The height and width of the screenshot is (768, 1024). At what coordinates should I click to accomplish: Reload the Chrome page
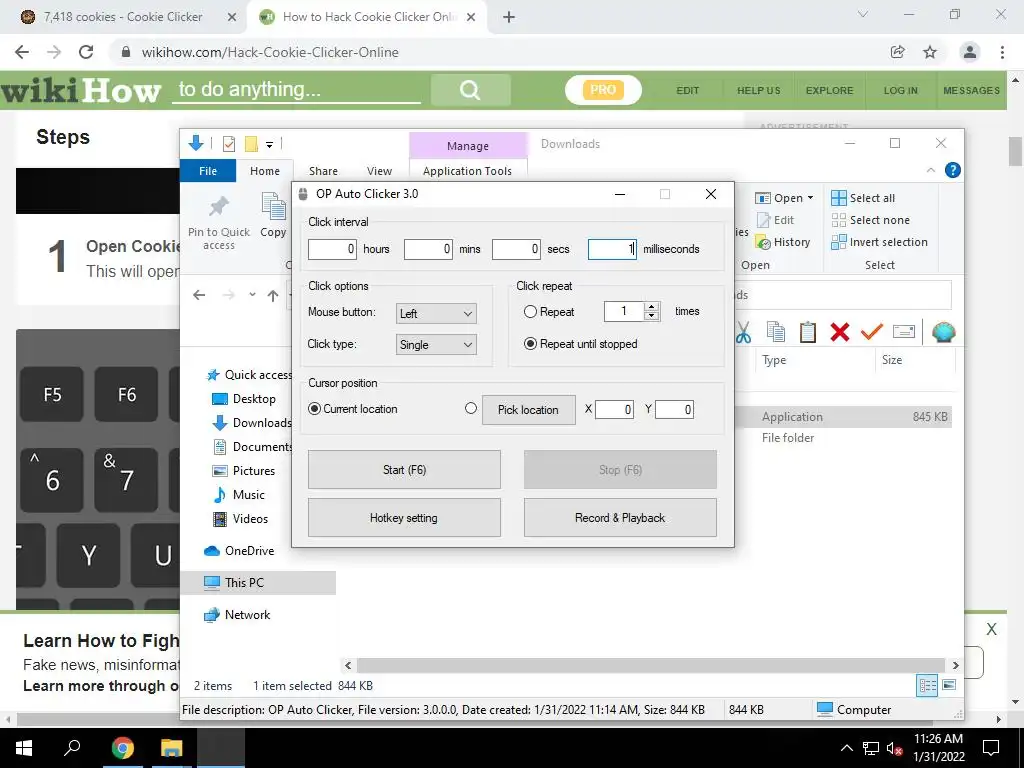point(86,52)
